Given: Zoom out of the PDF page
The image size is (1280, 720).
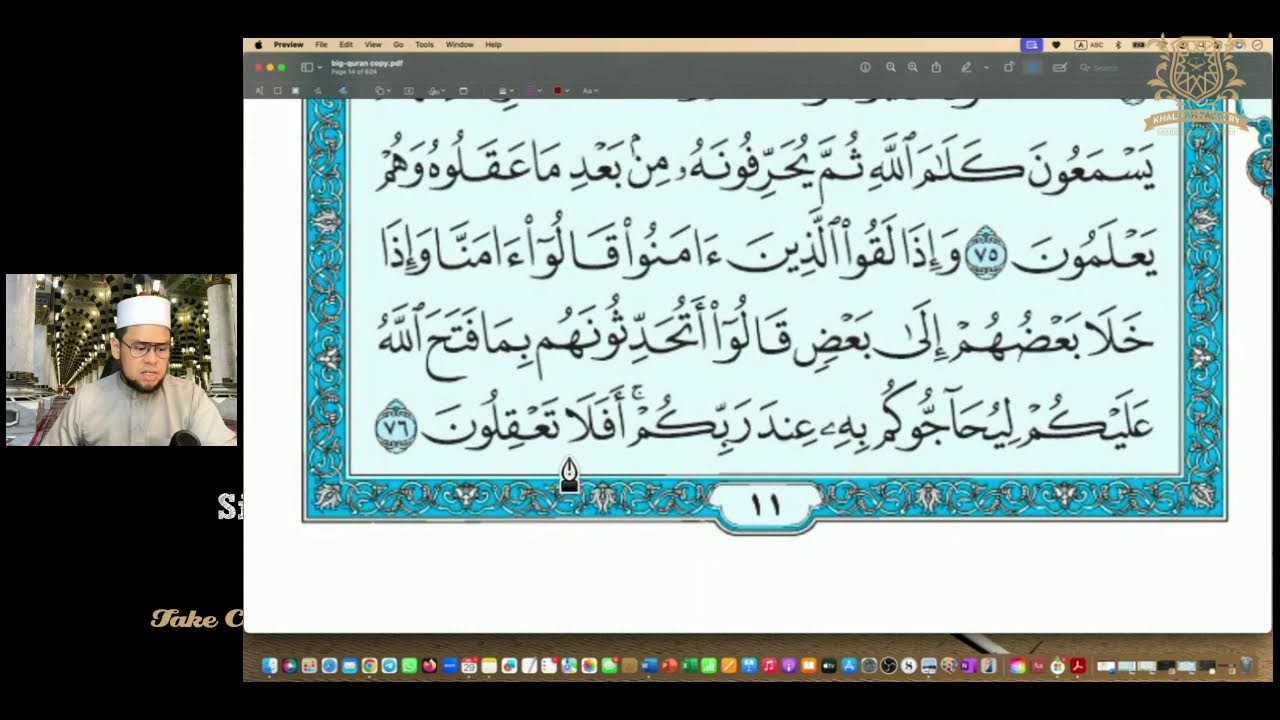Looking at the screenshot, I should [x=890, y=67].
